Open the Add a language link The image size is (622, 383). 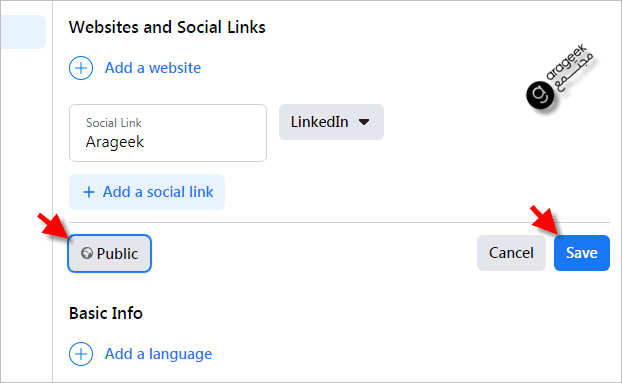tap(158, 354)
